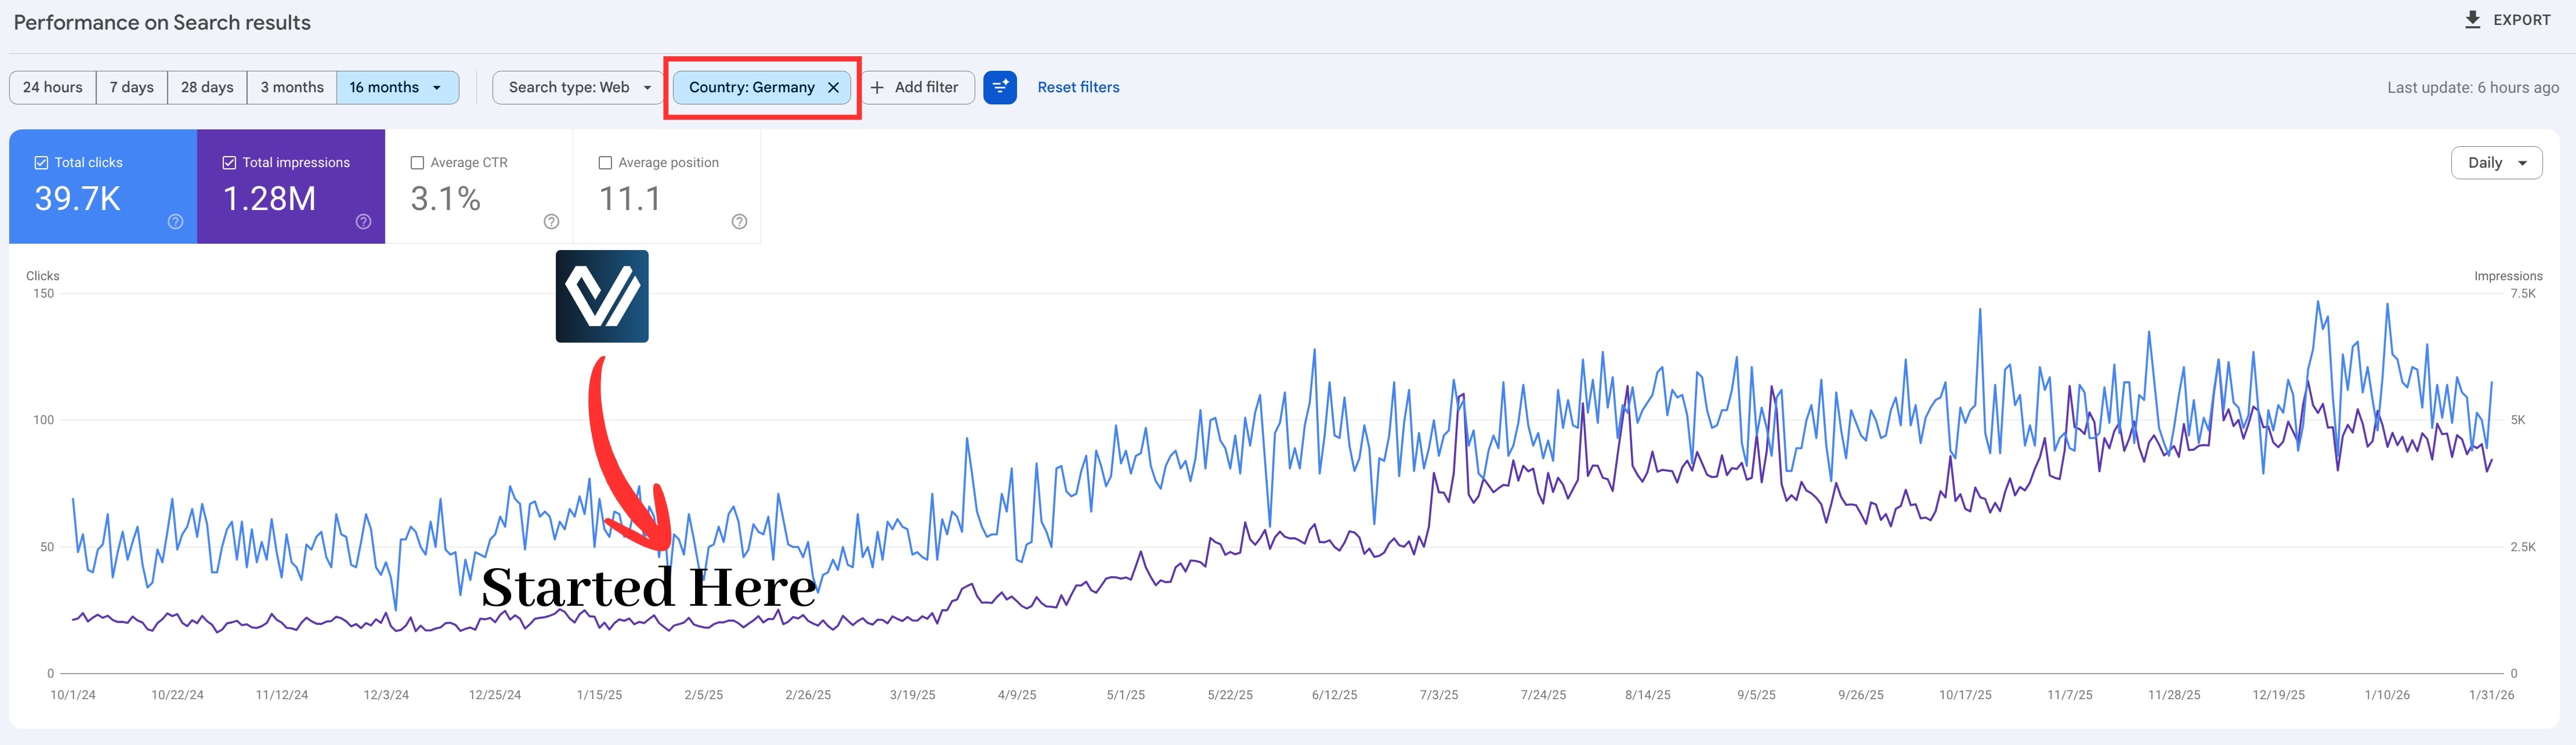Image resolution: width=2576 pixels, height=745 pixels.
Task: Click the blue filter settings icon
Action: 1000,88
